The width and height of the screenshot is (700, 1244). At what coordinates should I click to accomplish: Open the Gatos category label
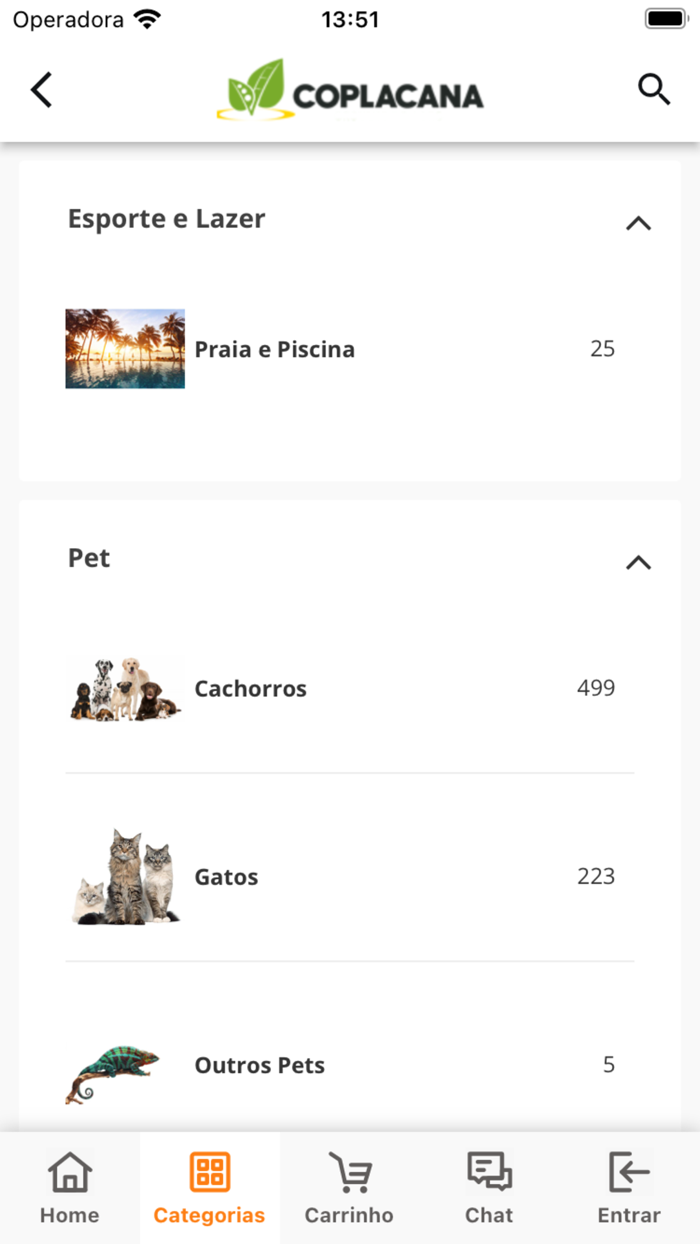226,877
